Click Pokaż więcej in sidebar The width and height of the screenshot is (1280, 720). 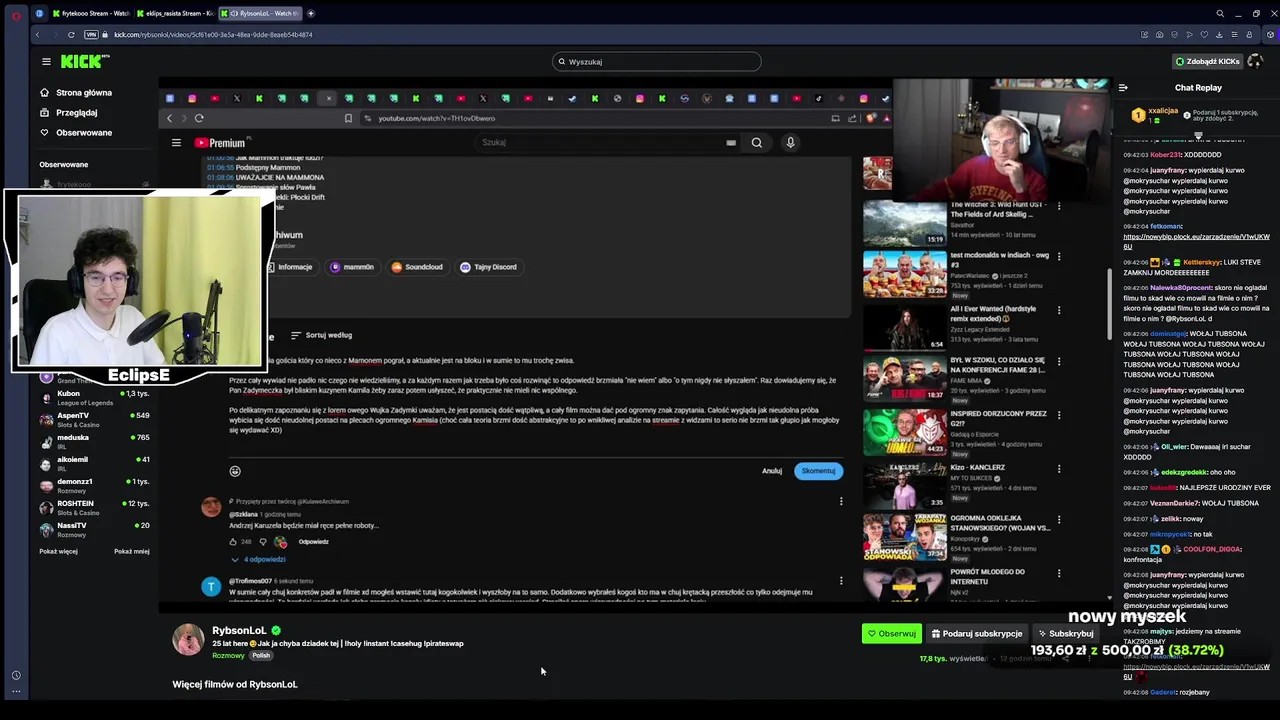point(58,551)
